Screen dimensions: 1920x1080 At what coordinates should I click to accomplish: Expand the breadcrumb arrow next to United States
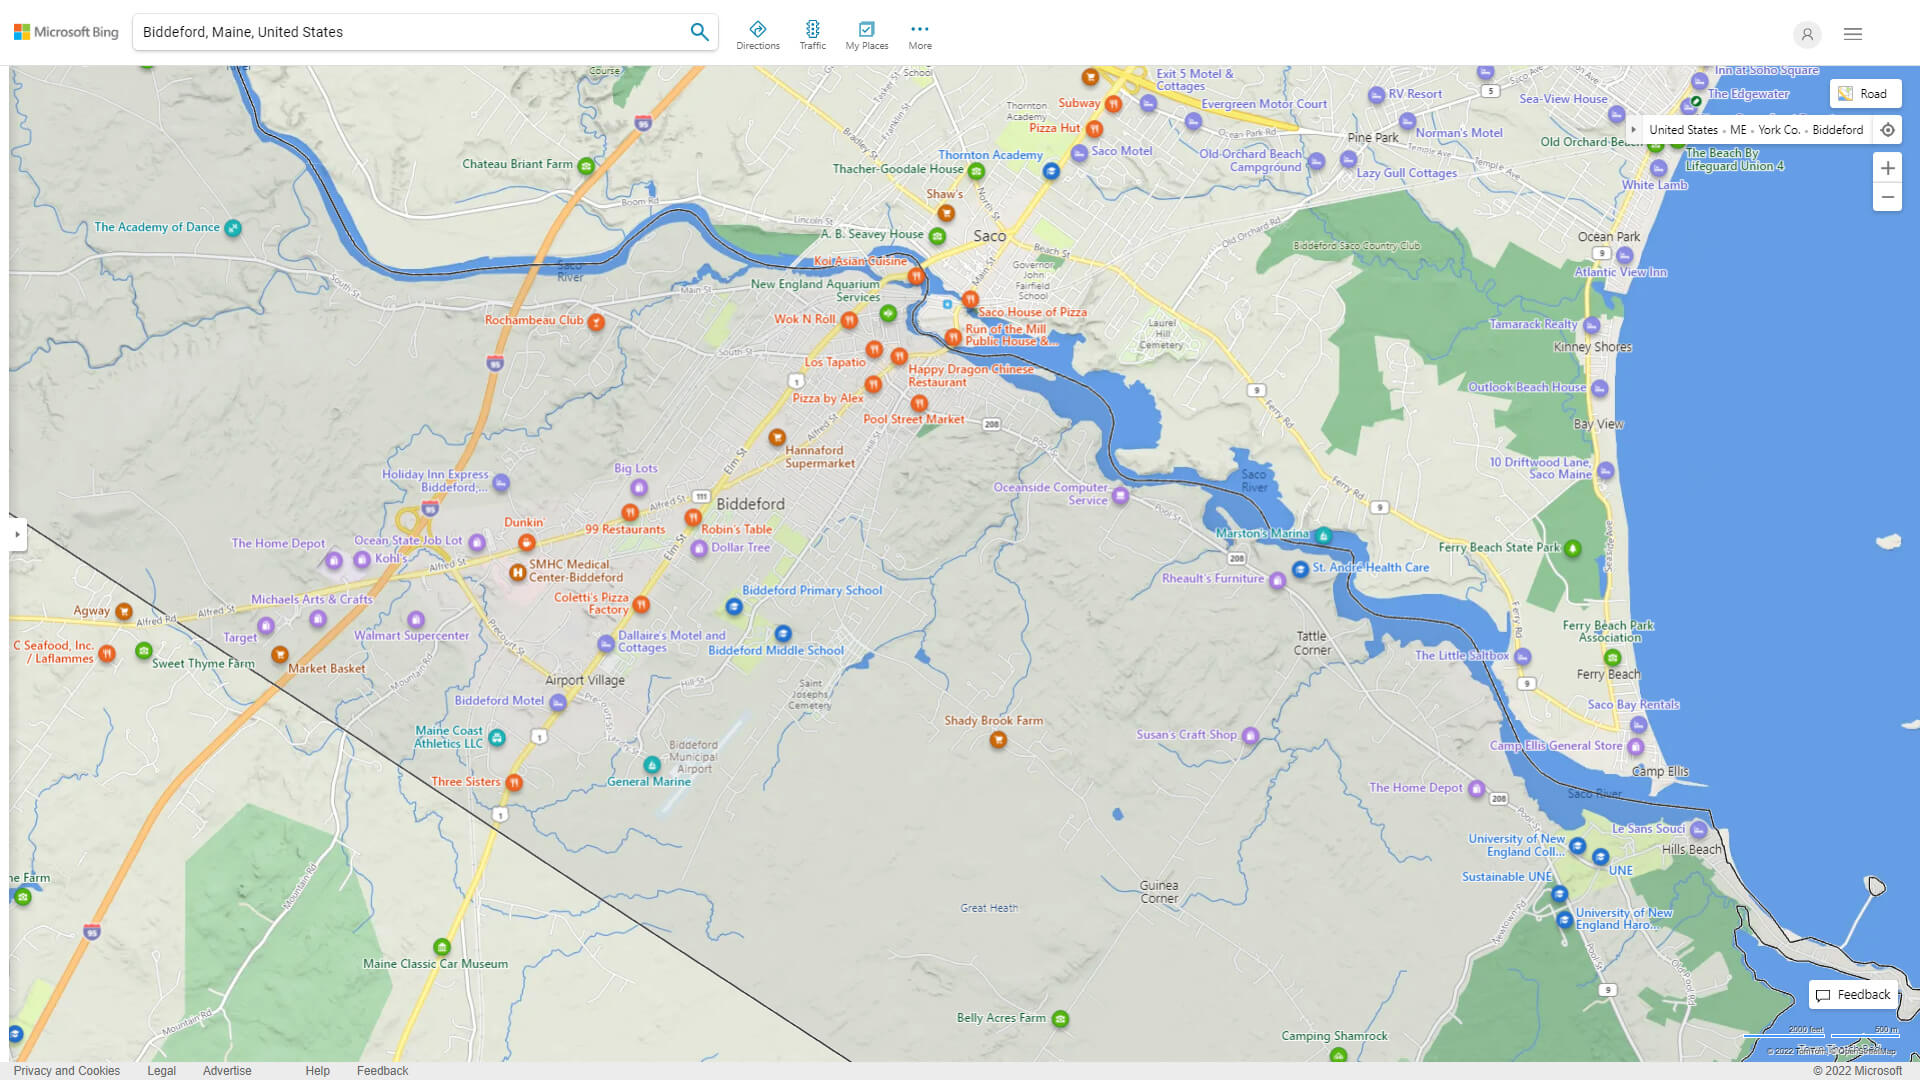pyautogui.click(x=1636, y=129)
